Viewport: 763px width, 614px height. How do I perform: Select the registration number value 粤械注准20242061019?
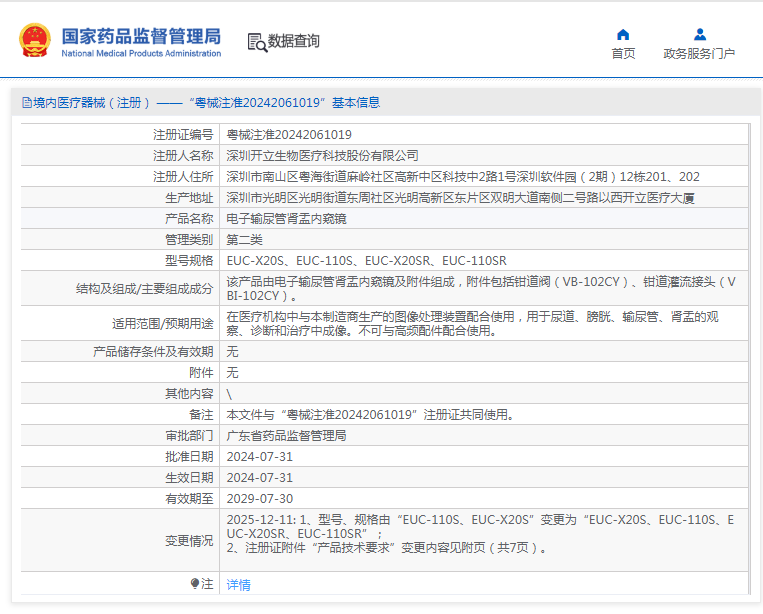point(289,134)
